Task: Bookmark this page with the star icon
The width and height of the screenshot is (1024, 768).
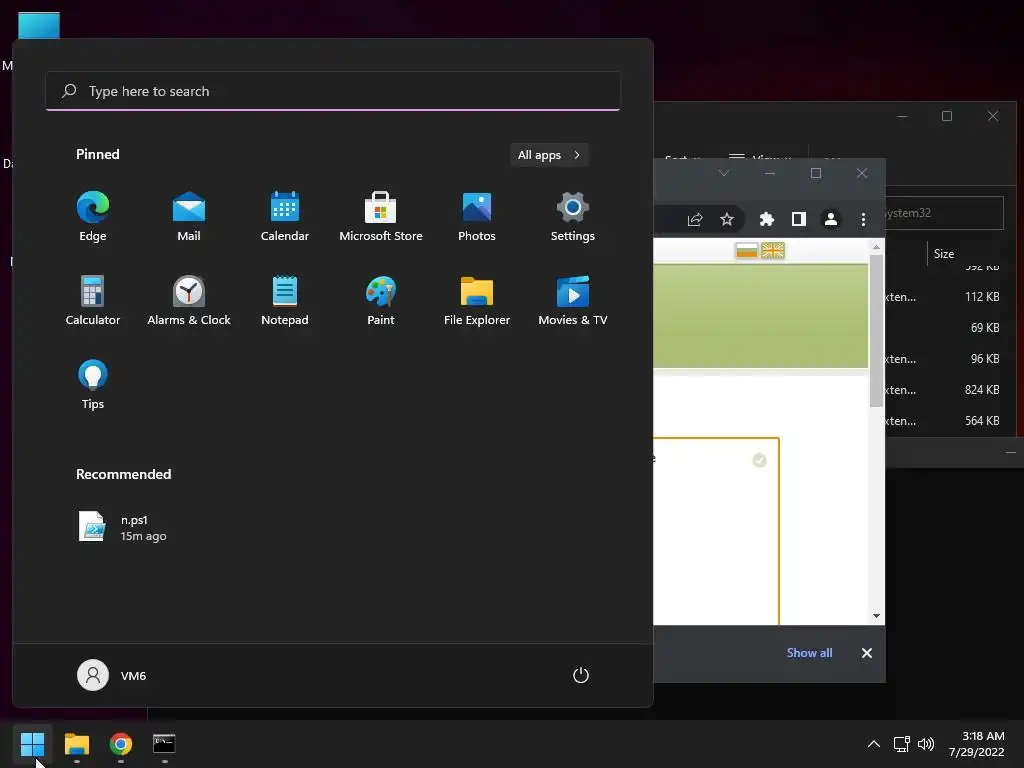Action: pyautogui.click(x=727, y=219)
